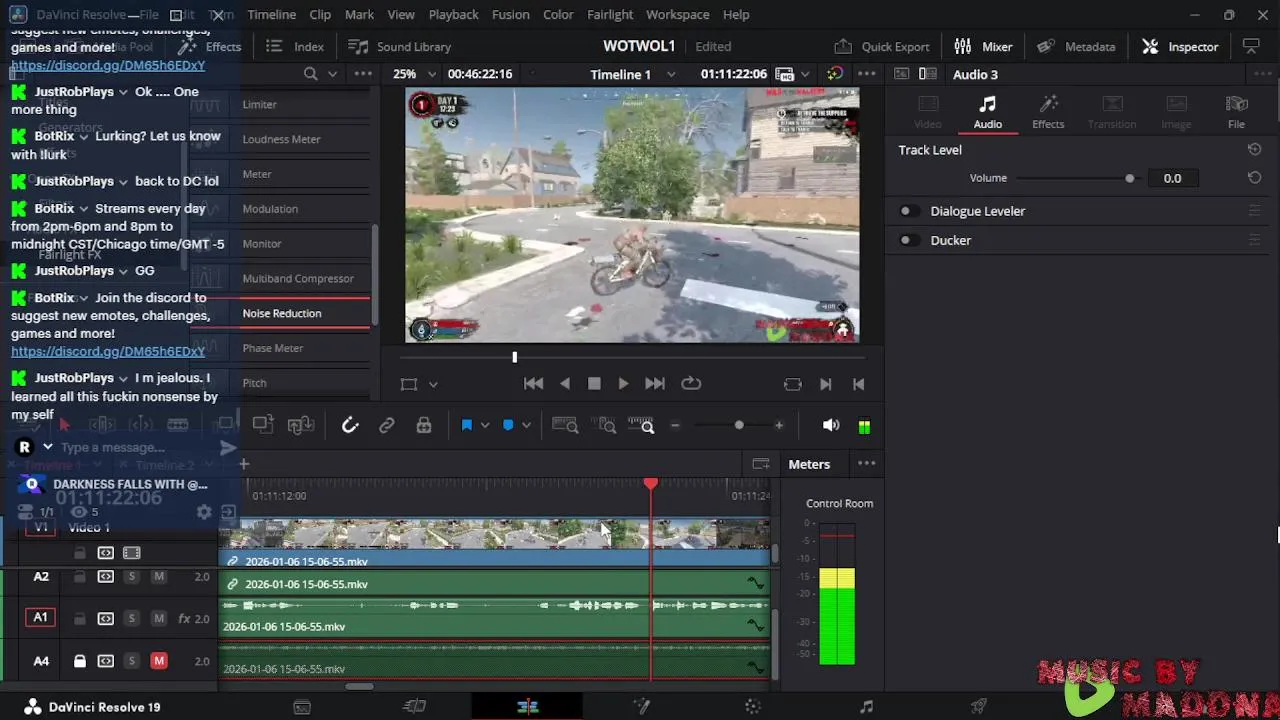The height and width of the screenshot is (720, 1280).
Task: Open the Fairlight menu
Action: coord(610,14)
